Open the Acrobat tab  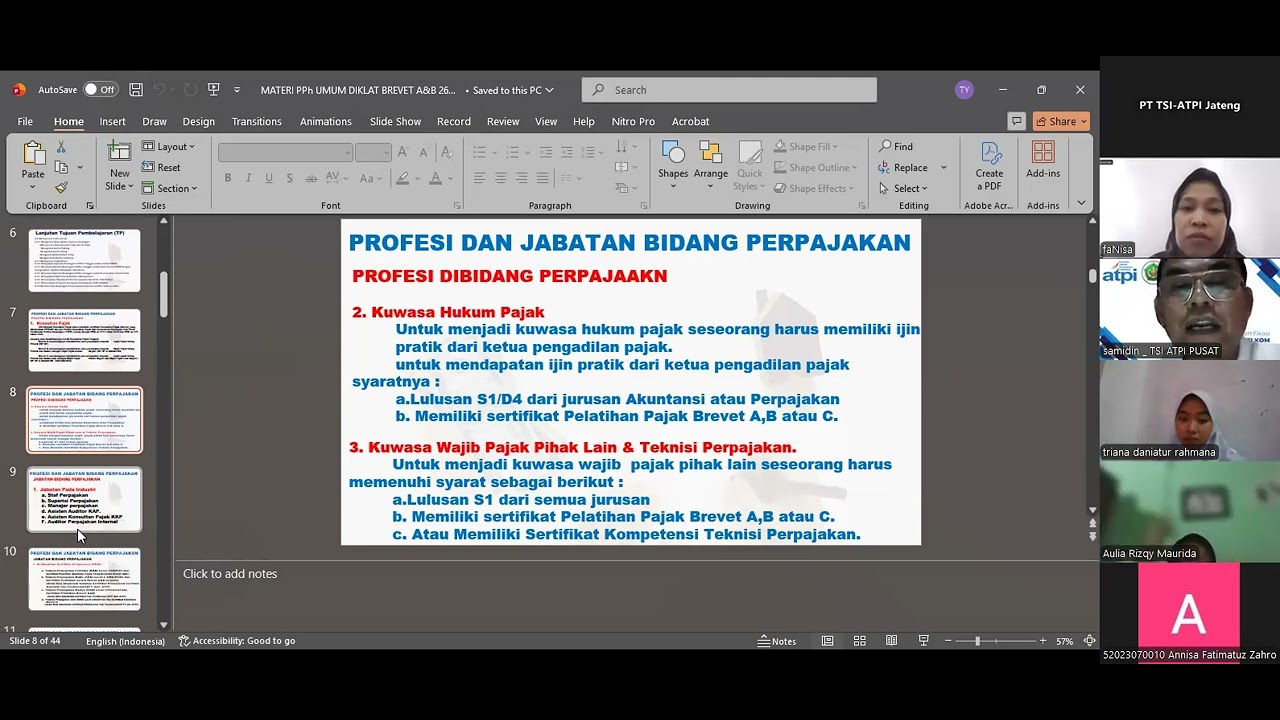click(690, 121)
